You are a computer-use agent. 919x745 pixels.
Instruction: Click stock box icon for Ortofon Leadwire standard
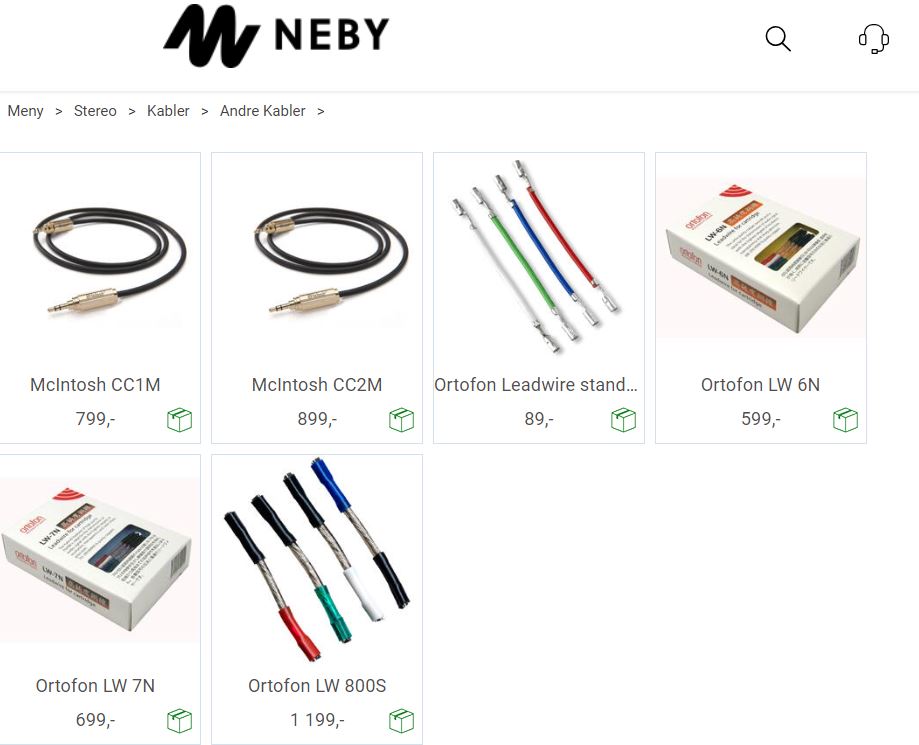624,420
